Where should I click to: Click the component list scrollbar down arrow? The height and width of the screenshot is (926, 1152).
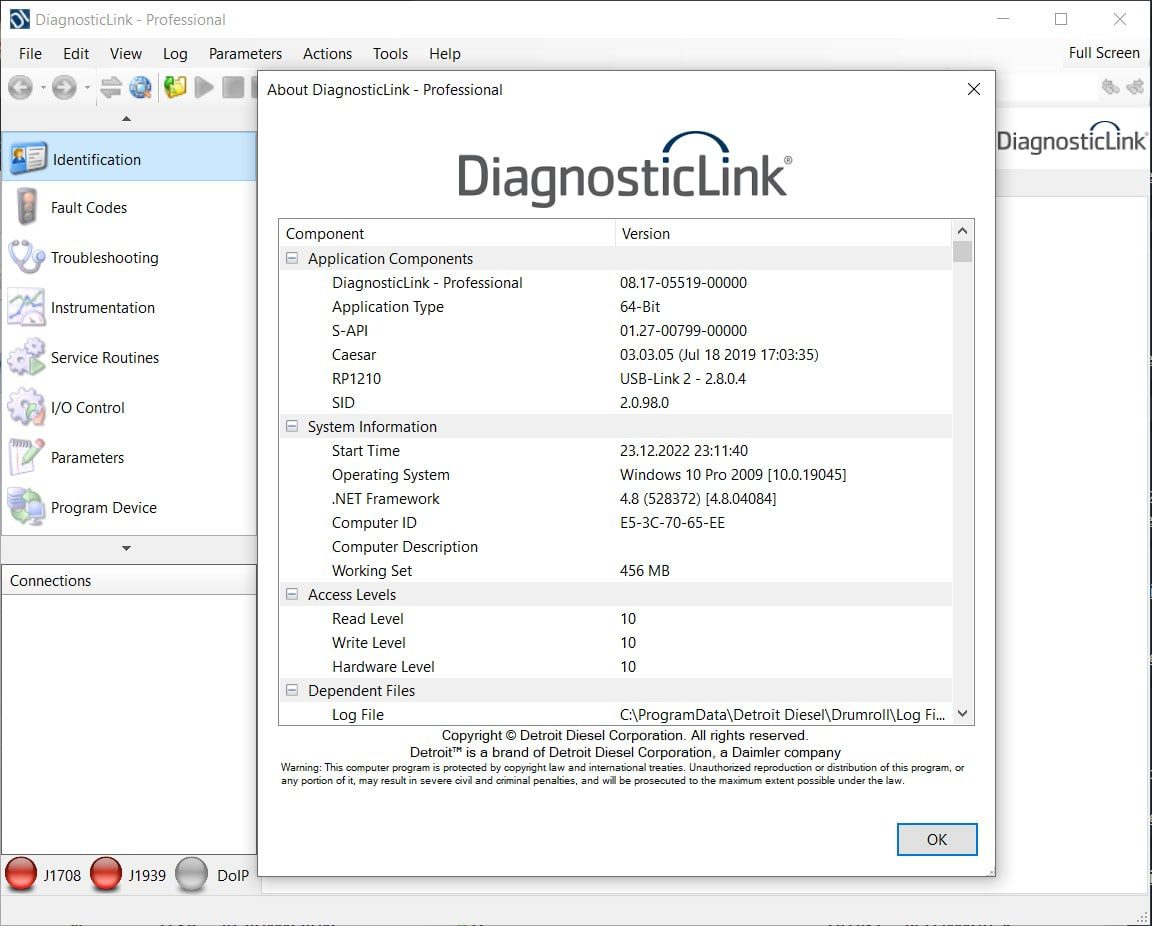tap(962, 713)
